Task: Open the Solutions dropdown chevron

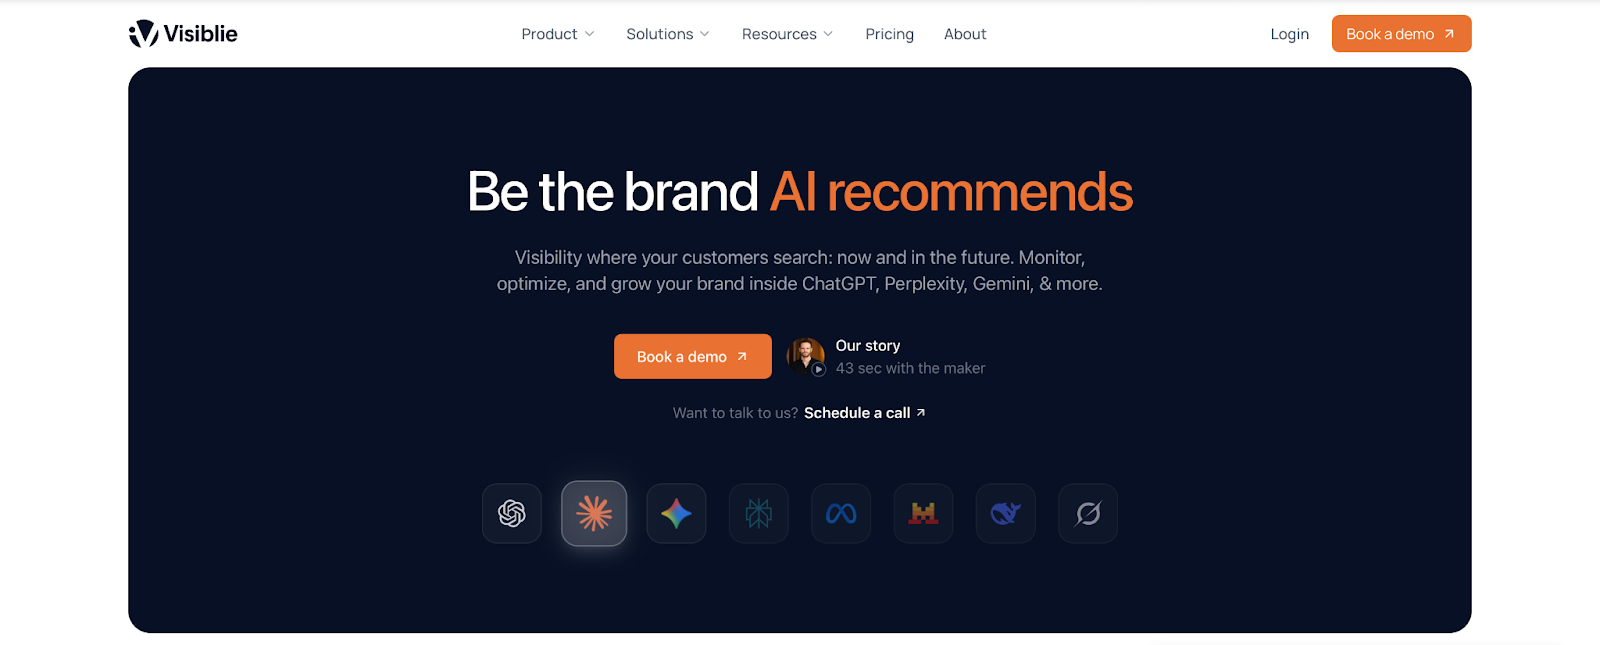Action: click(x=705, y=34)
